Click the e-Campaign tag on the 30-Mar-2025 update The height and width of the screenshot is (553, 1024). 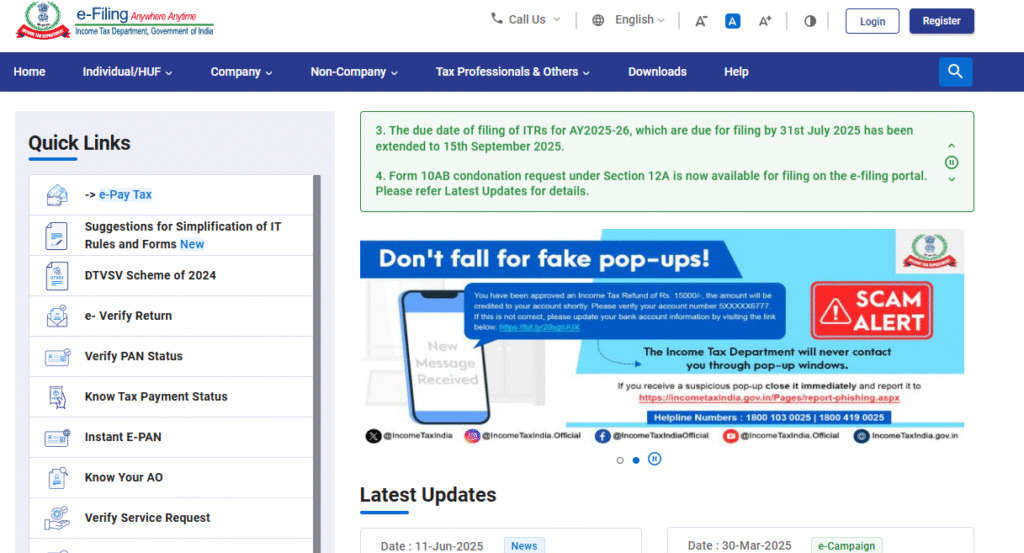(846, 546)
